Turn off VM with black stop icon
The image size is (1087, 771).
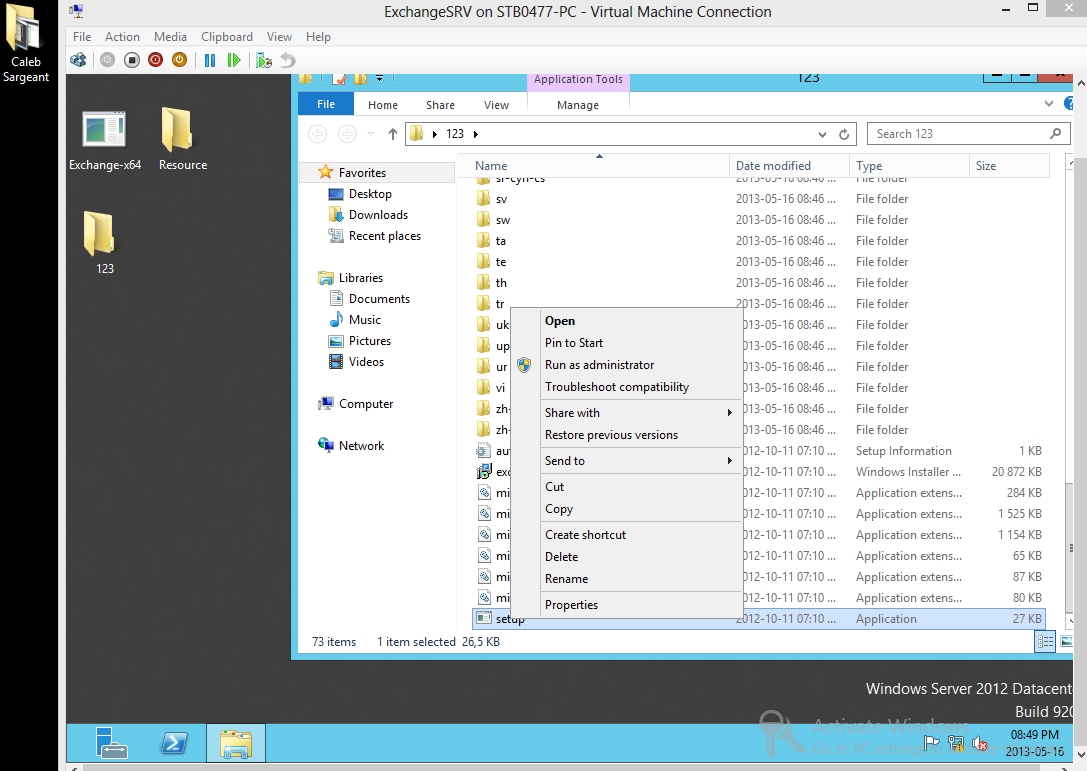tap(132, 60)
